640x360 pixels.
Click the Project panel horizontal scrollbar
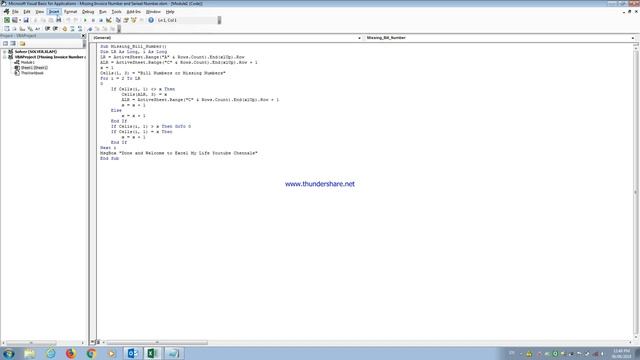point(43,343)
